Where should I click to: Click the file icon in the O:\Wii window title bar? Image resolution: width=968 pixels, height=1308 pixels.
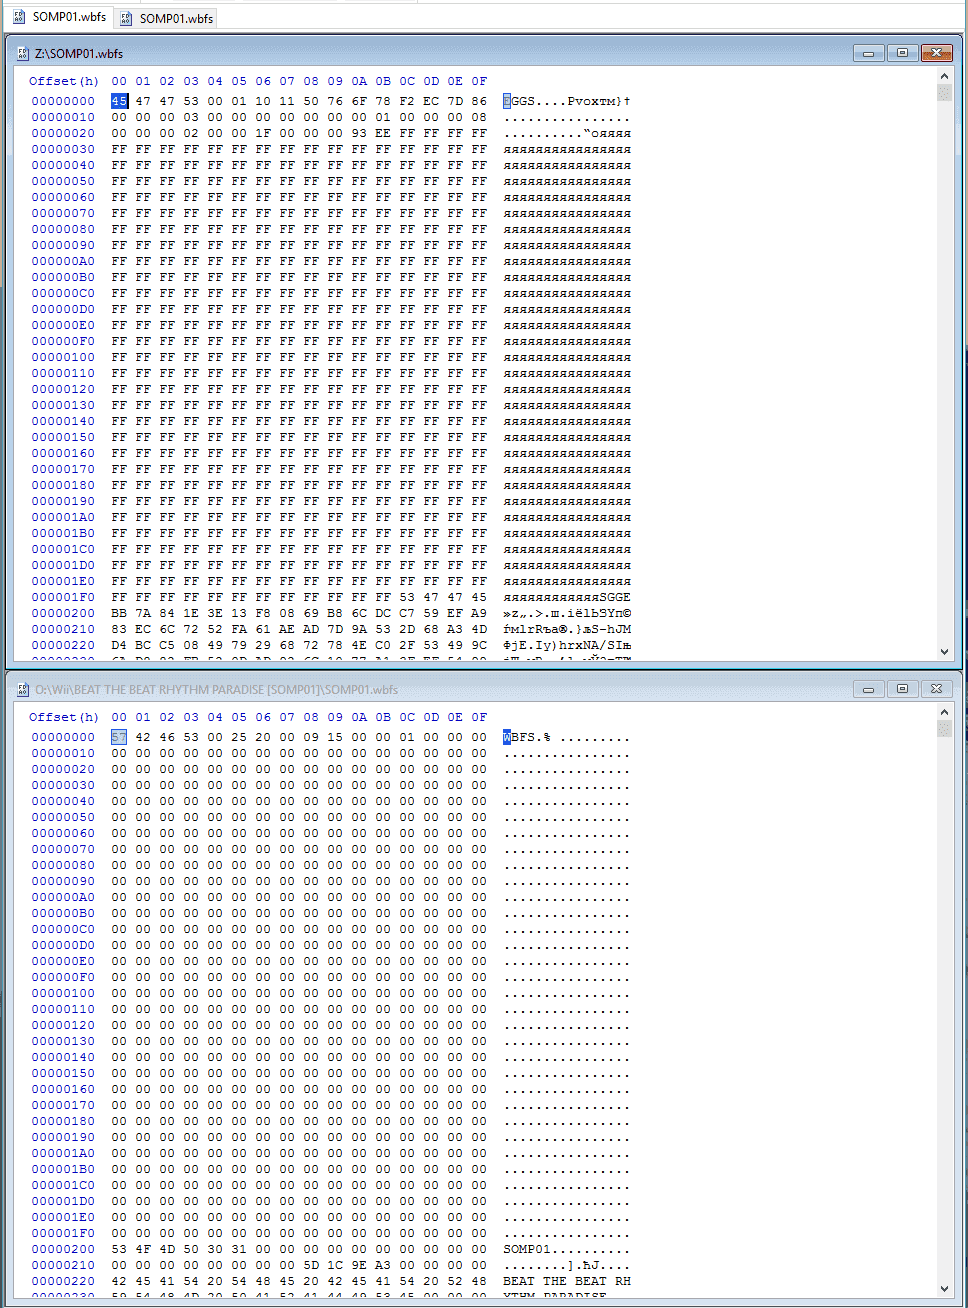pos(23,689)
